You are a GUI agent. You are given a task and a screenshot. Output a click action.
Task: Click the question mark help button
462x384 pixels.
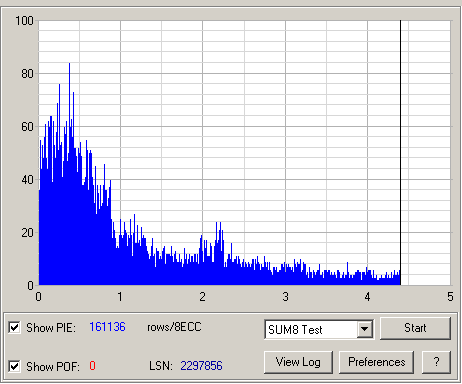coord(436,362)
